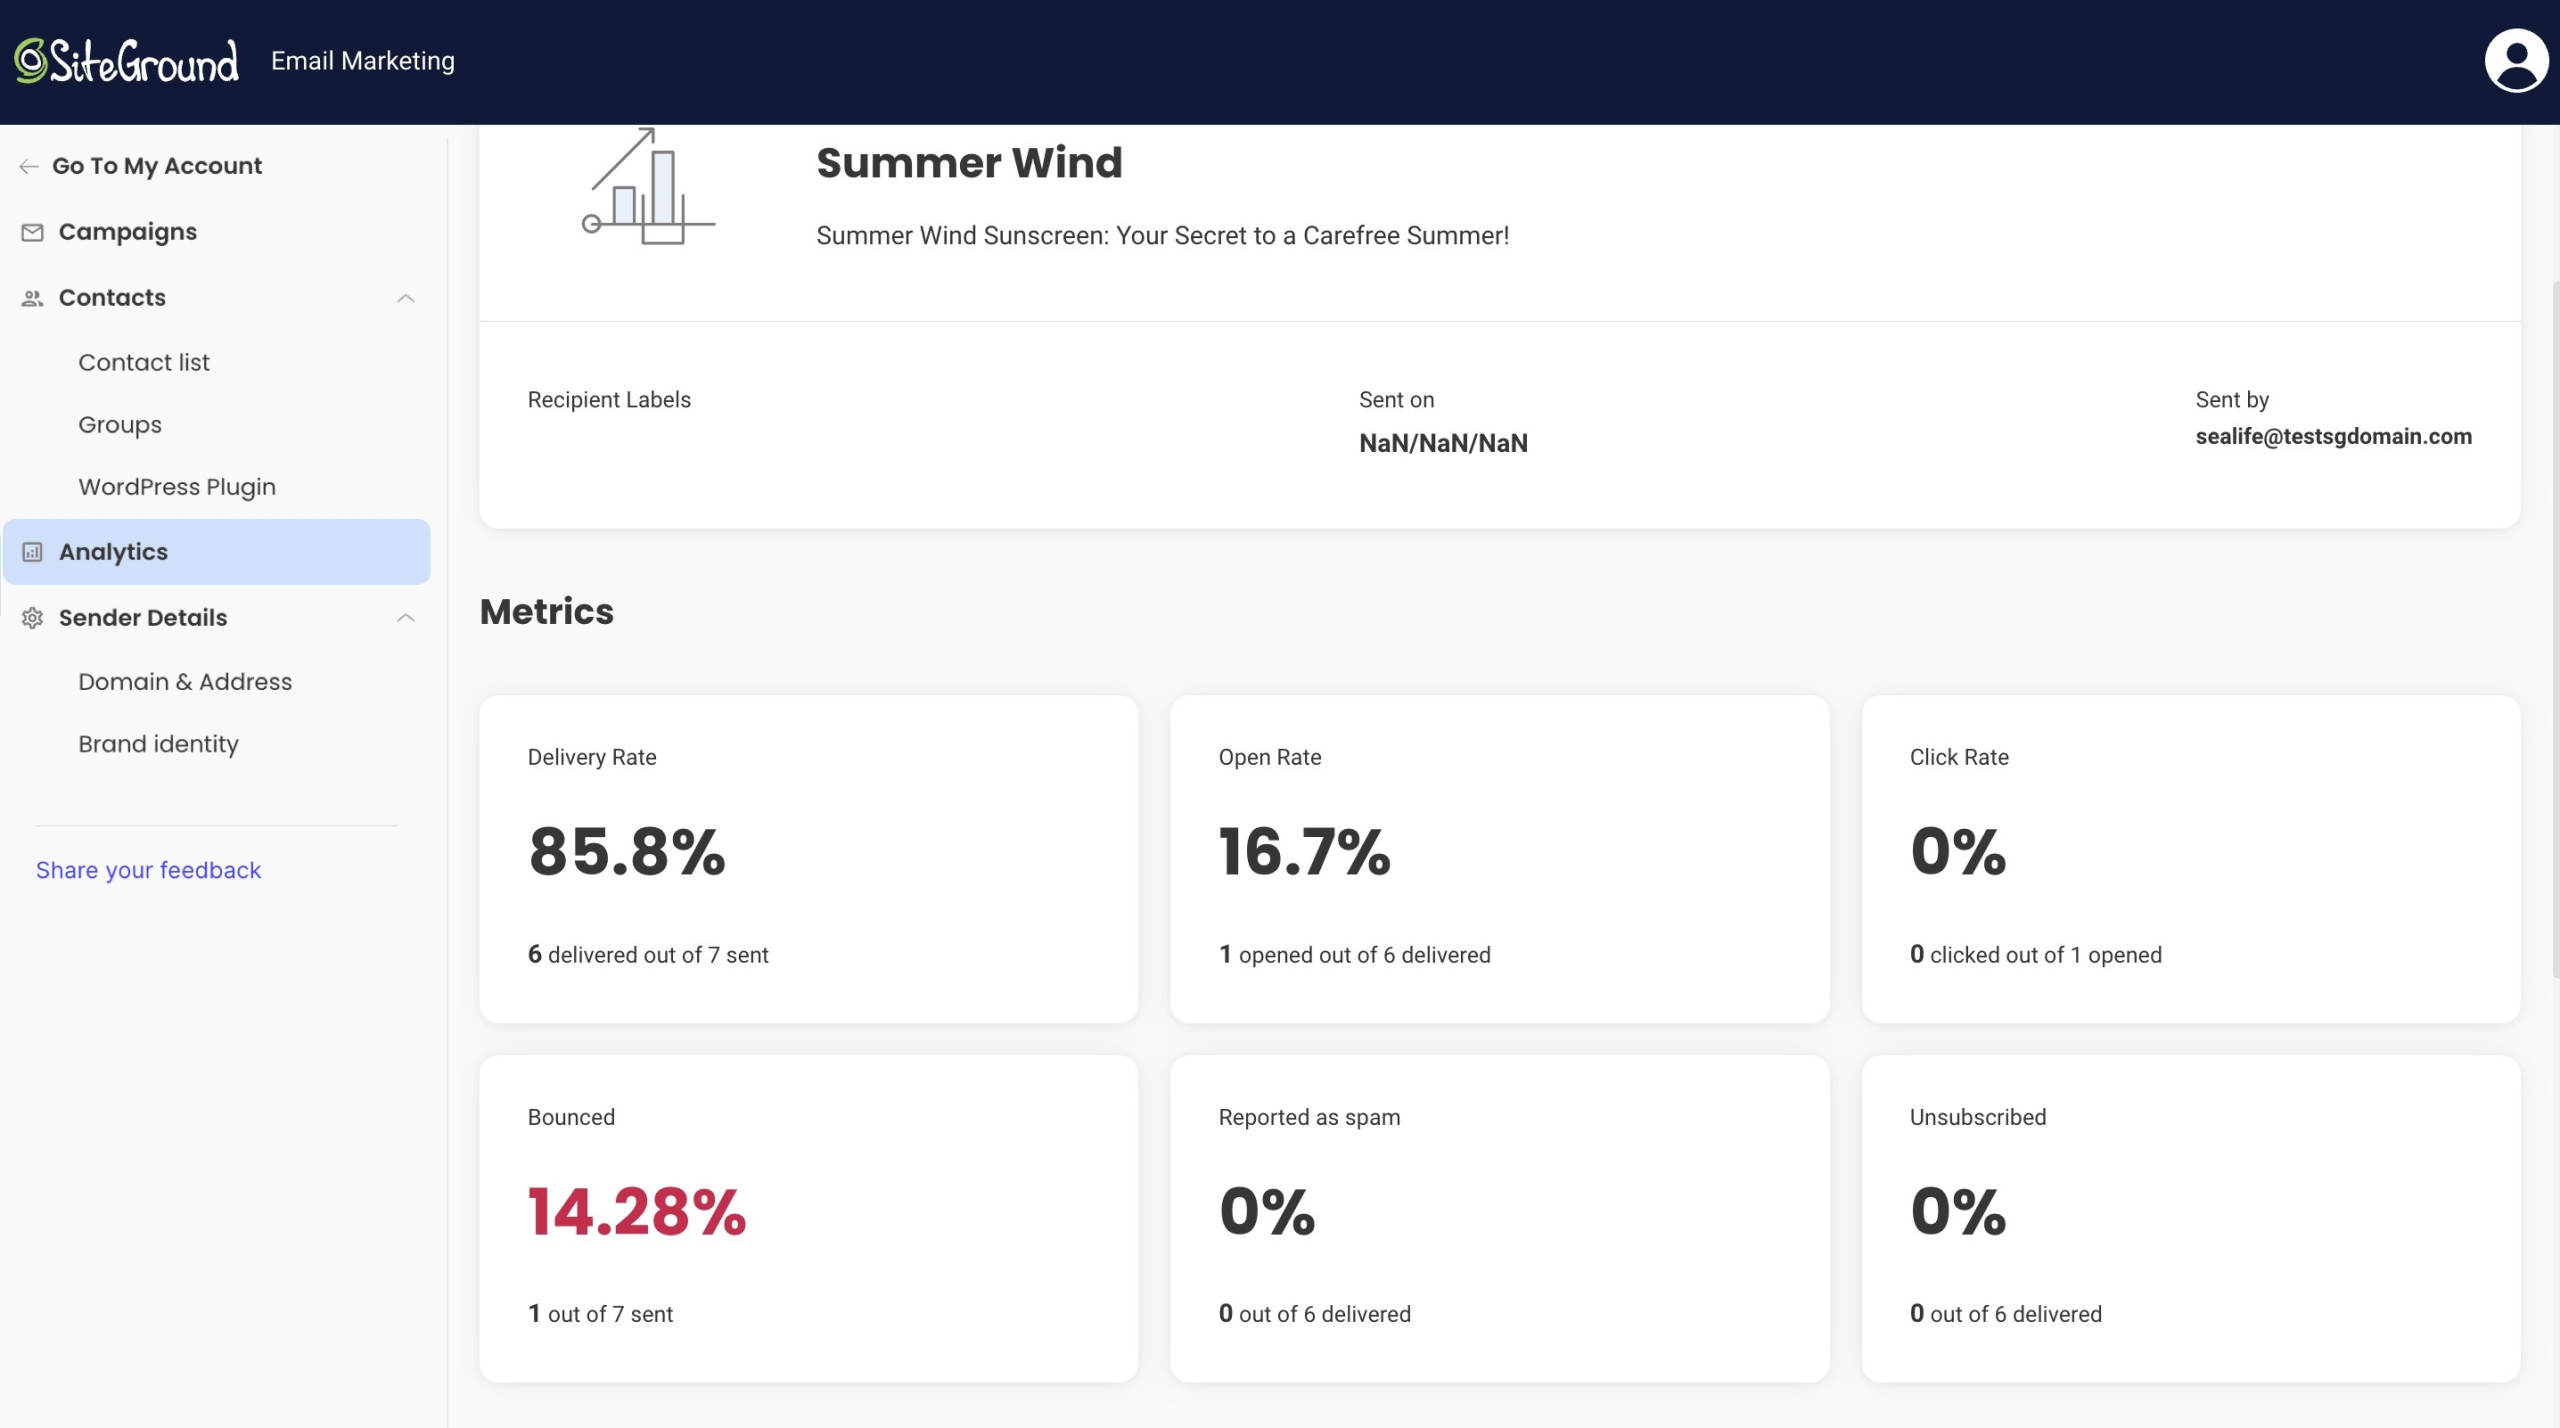Click the Sender Details gear icon
Viewport: 2560px width, 1428px height.
pyautogui.click(x=32, y=618)
